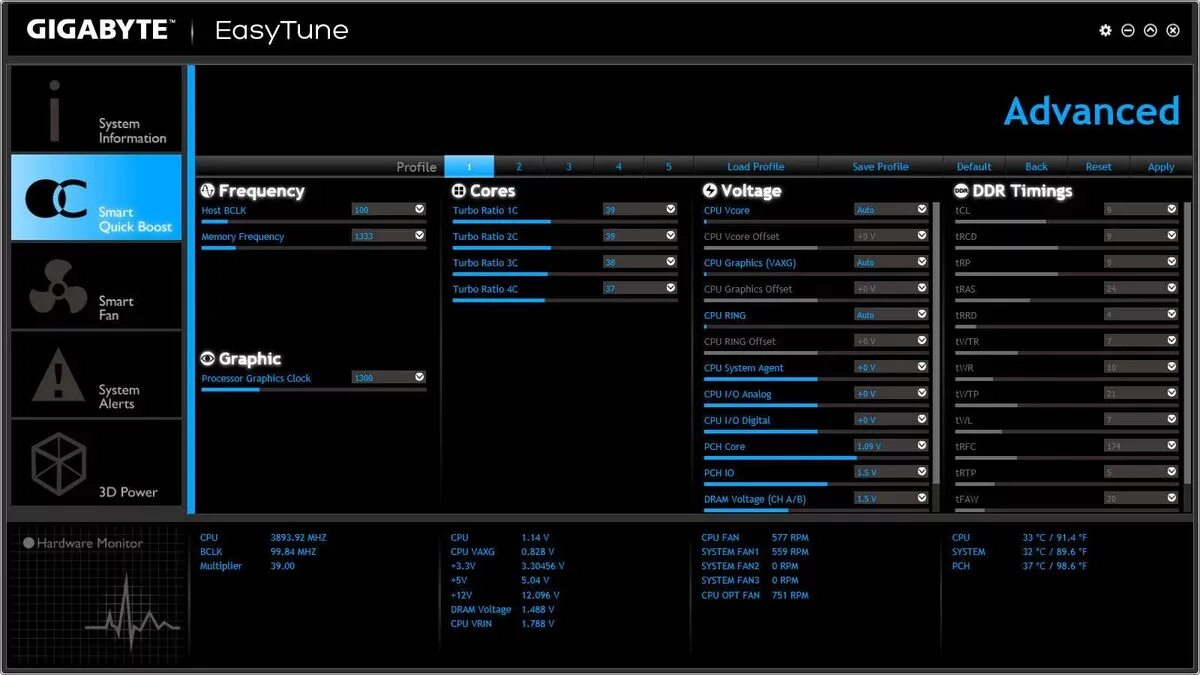Open the tCL timing dropdown
Image resolution: width=1200 pixels, height=675 pixels.
pyautogui.click(x=1142, y=210)
